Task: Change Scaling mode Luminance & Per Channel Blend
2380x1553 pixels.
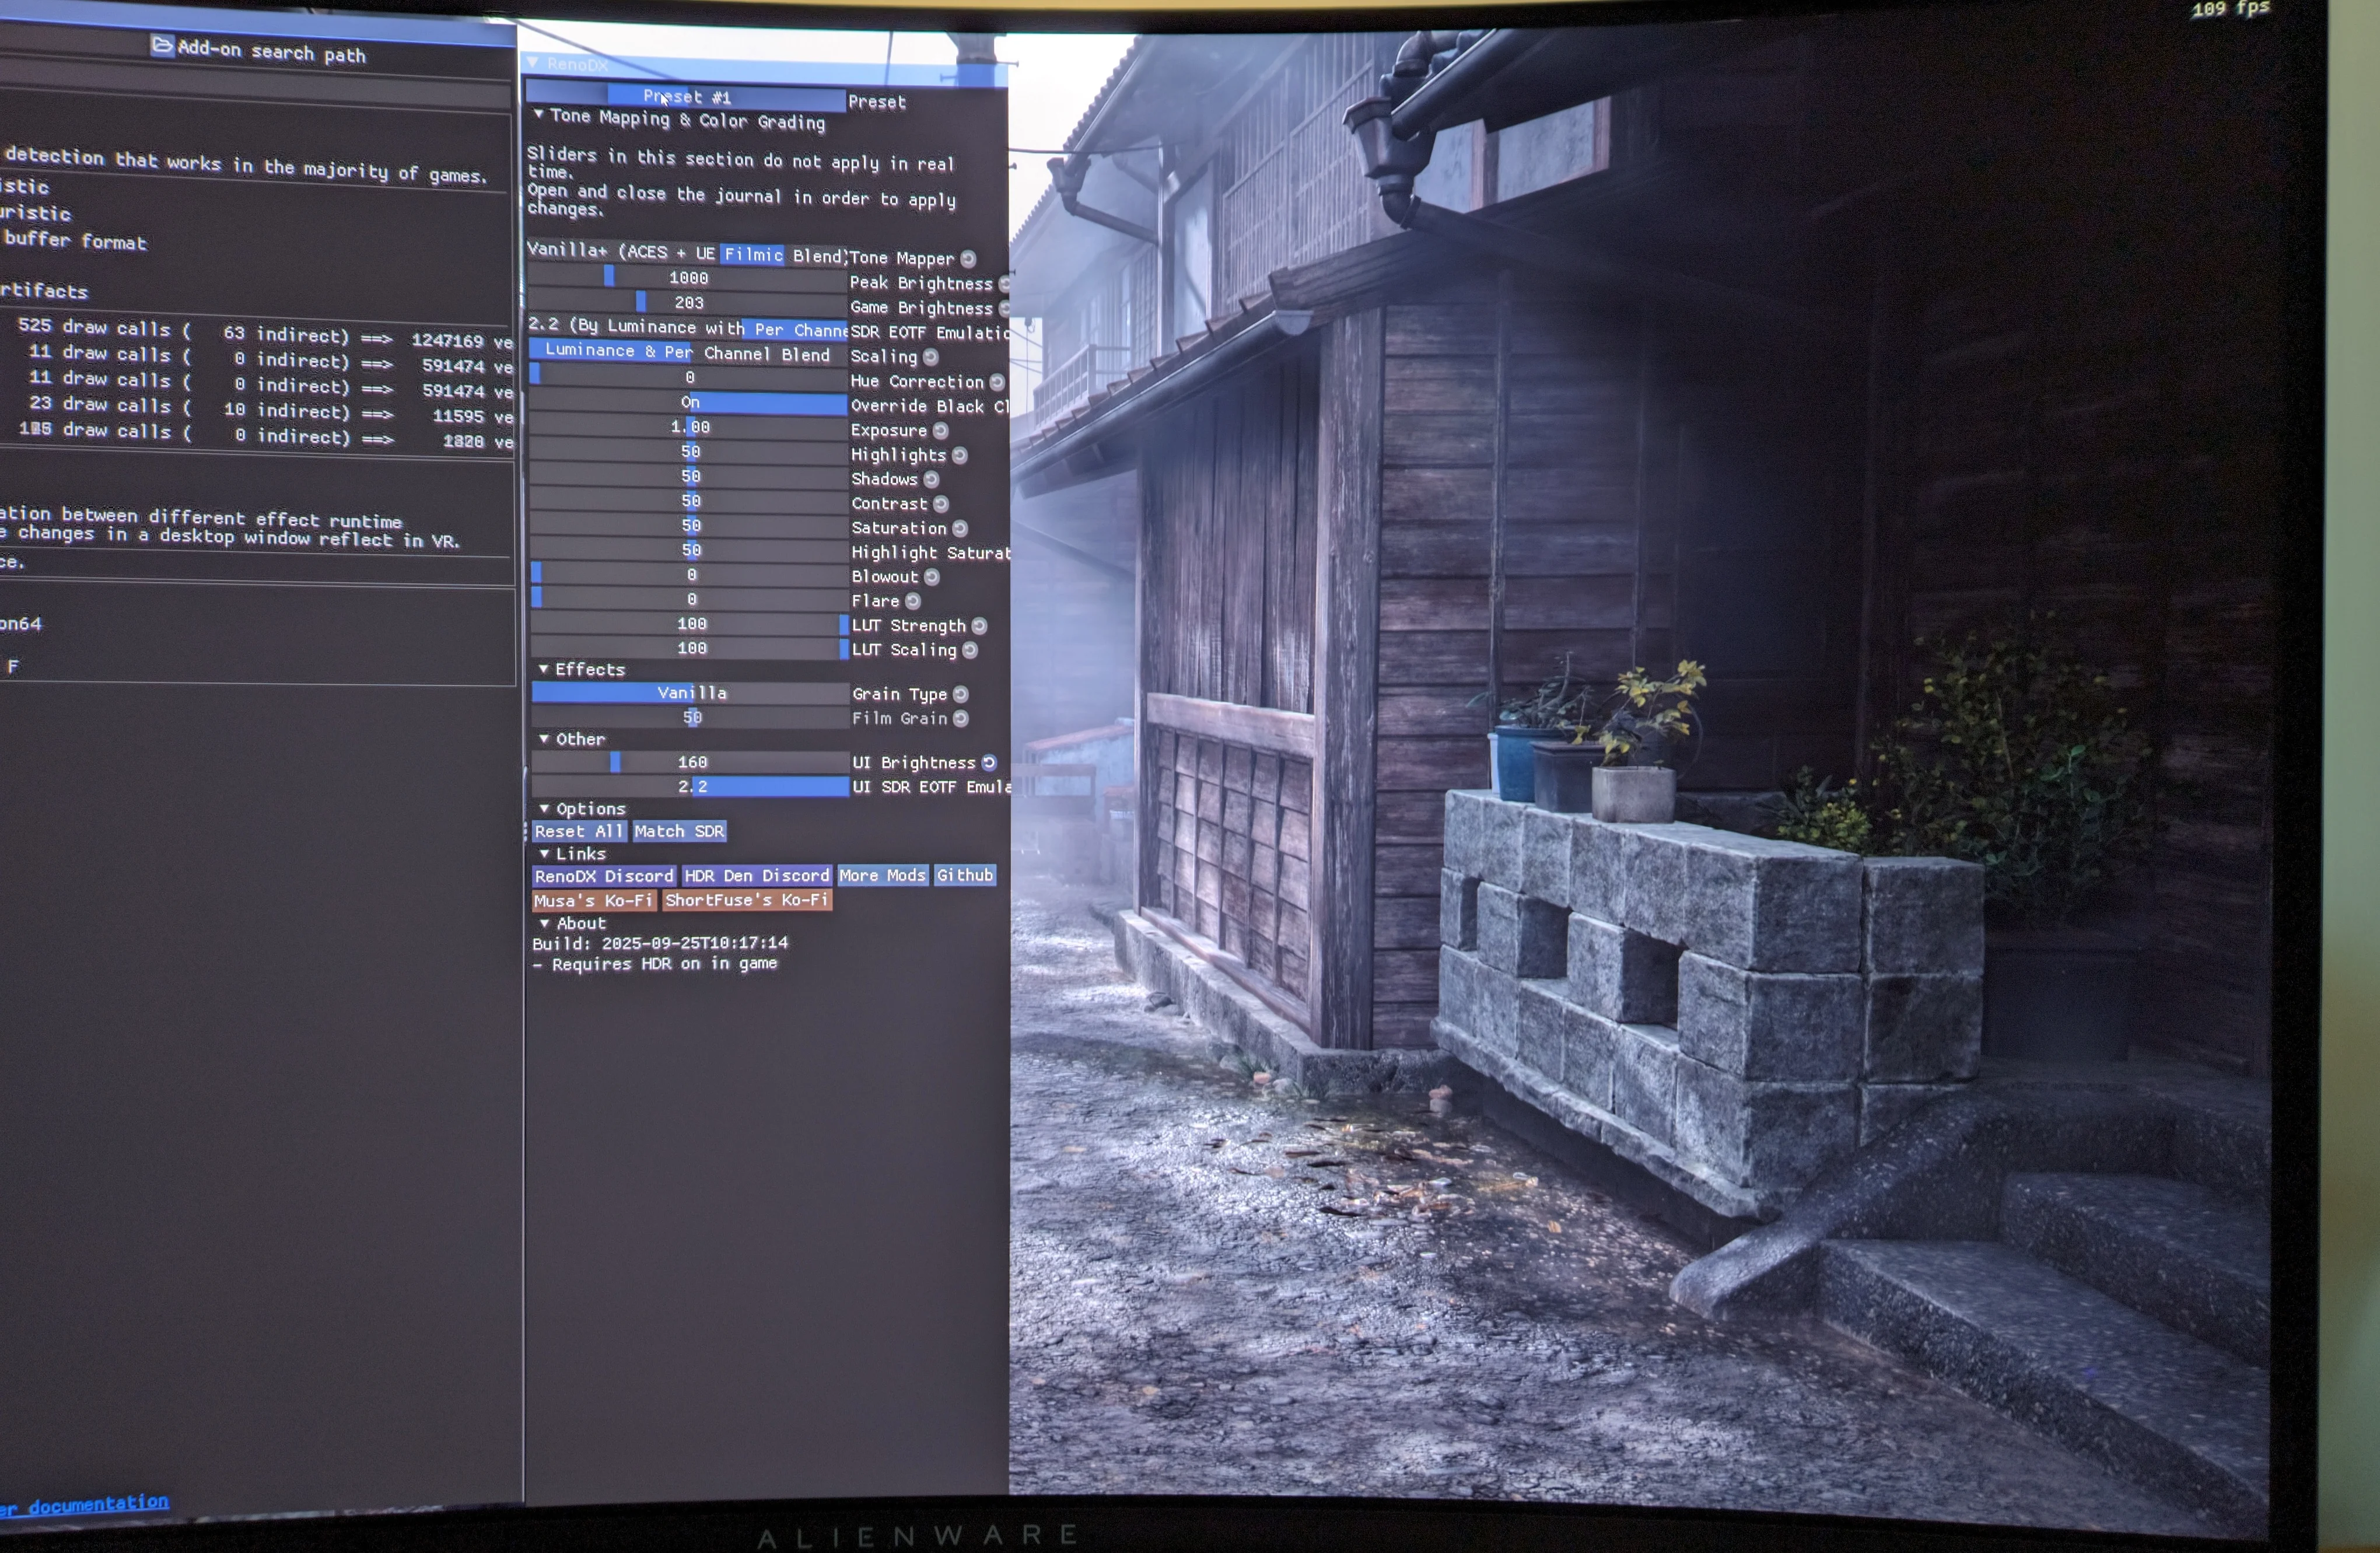Action: [x=688, y=352]
